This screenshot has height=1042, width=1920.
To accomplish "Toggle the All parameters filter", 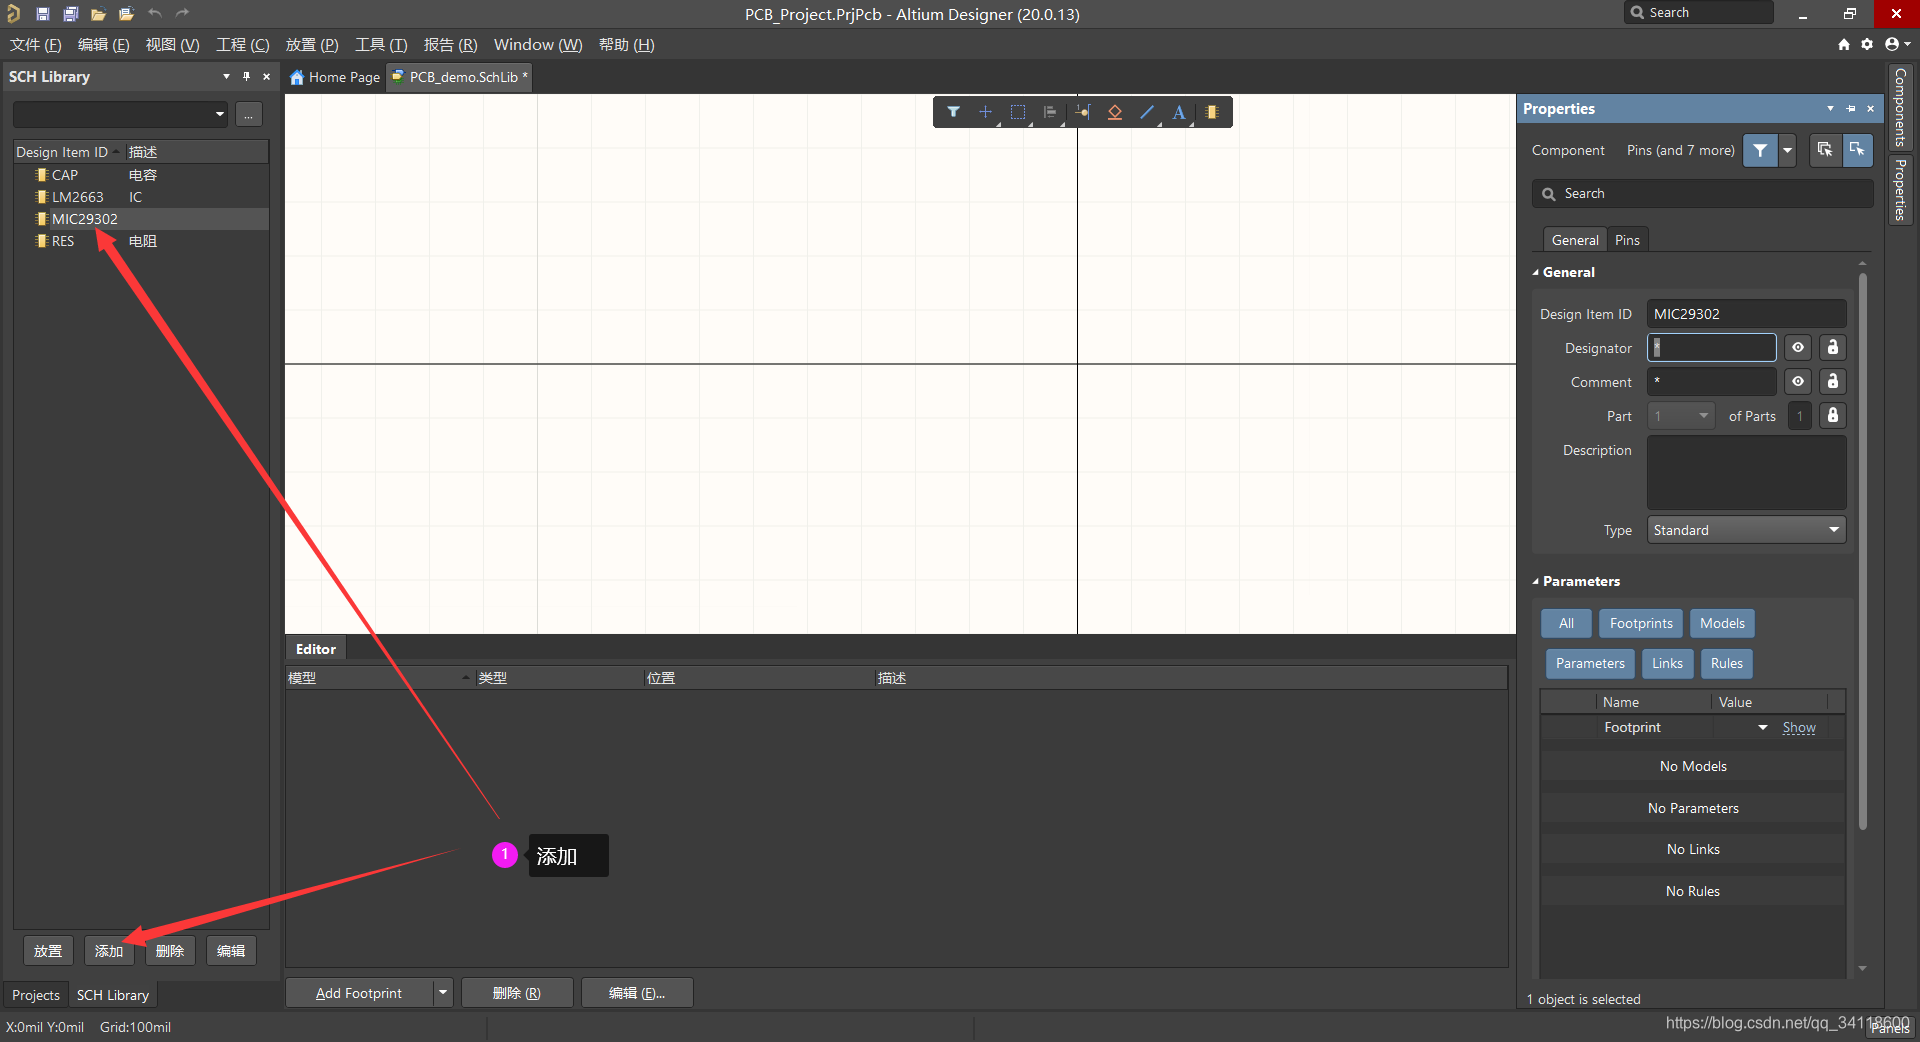I will point(1566,623).
